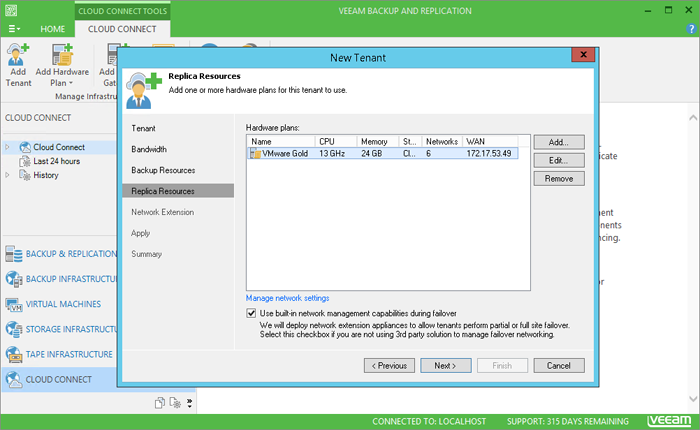Sort by the Networks column header

[442, 142]
